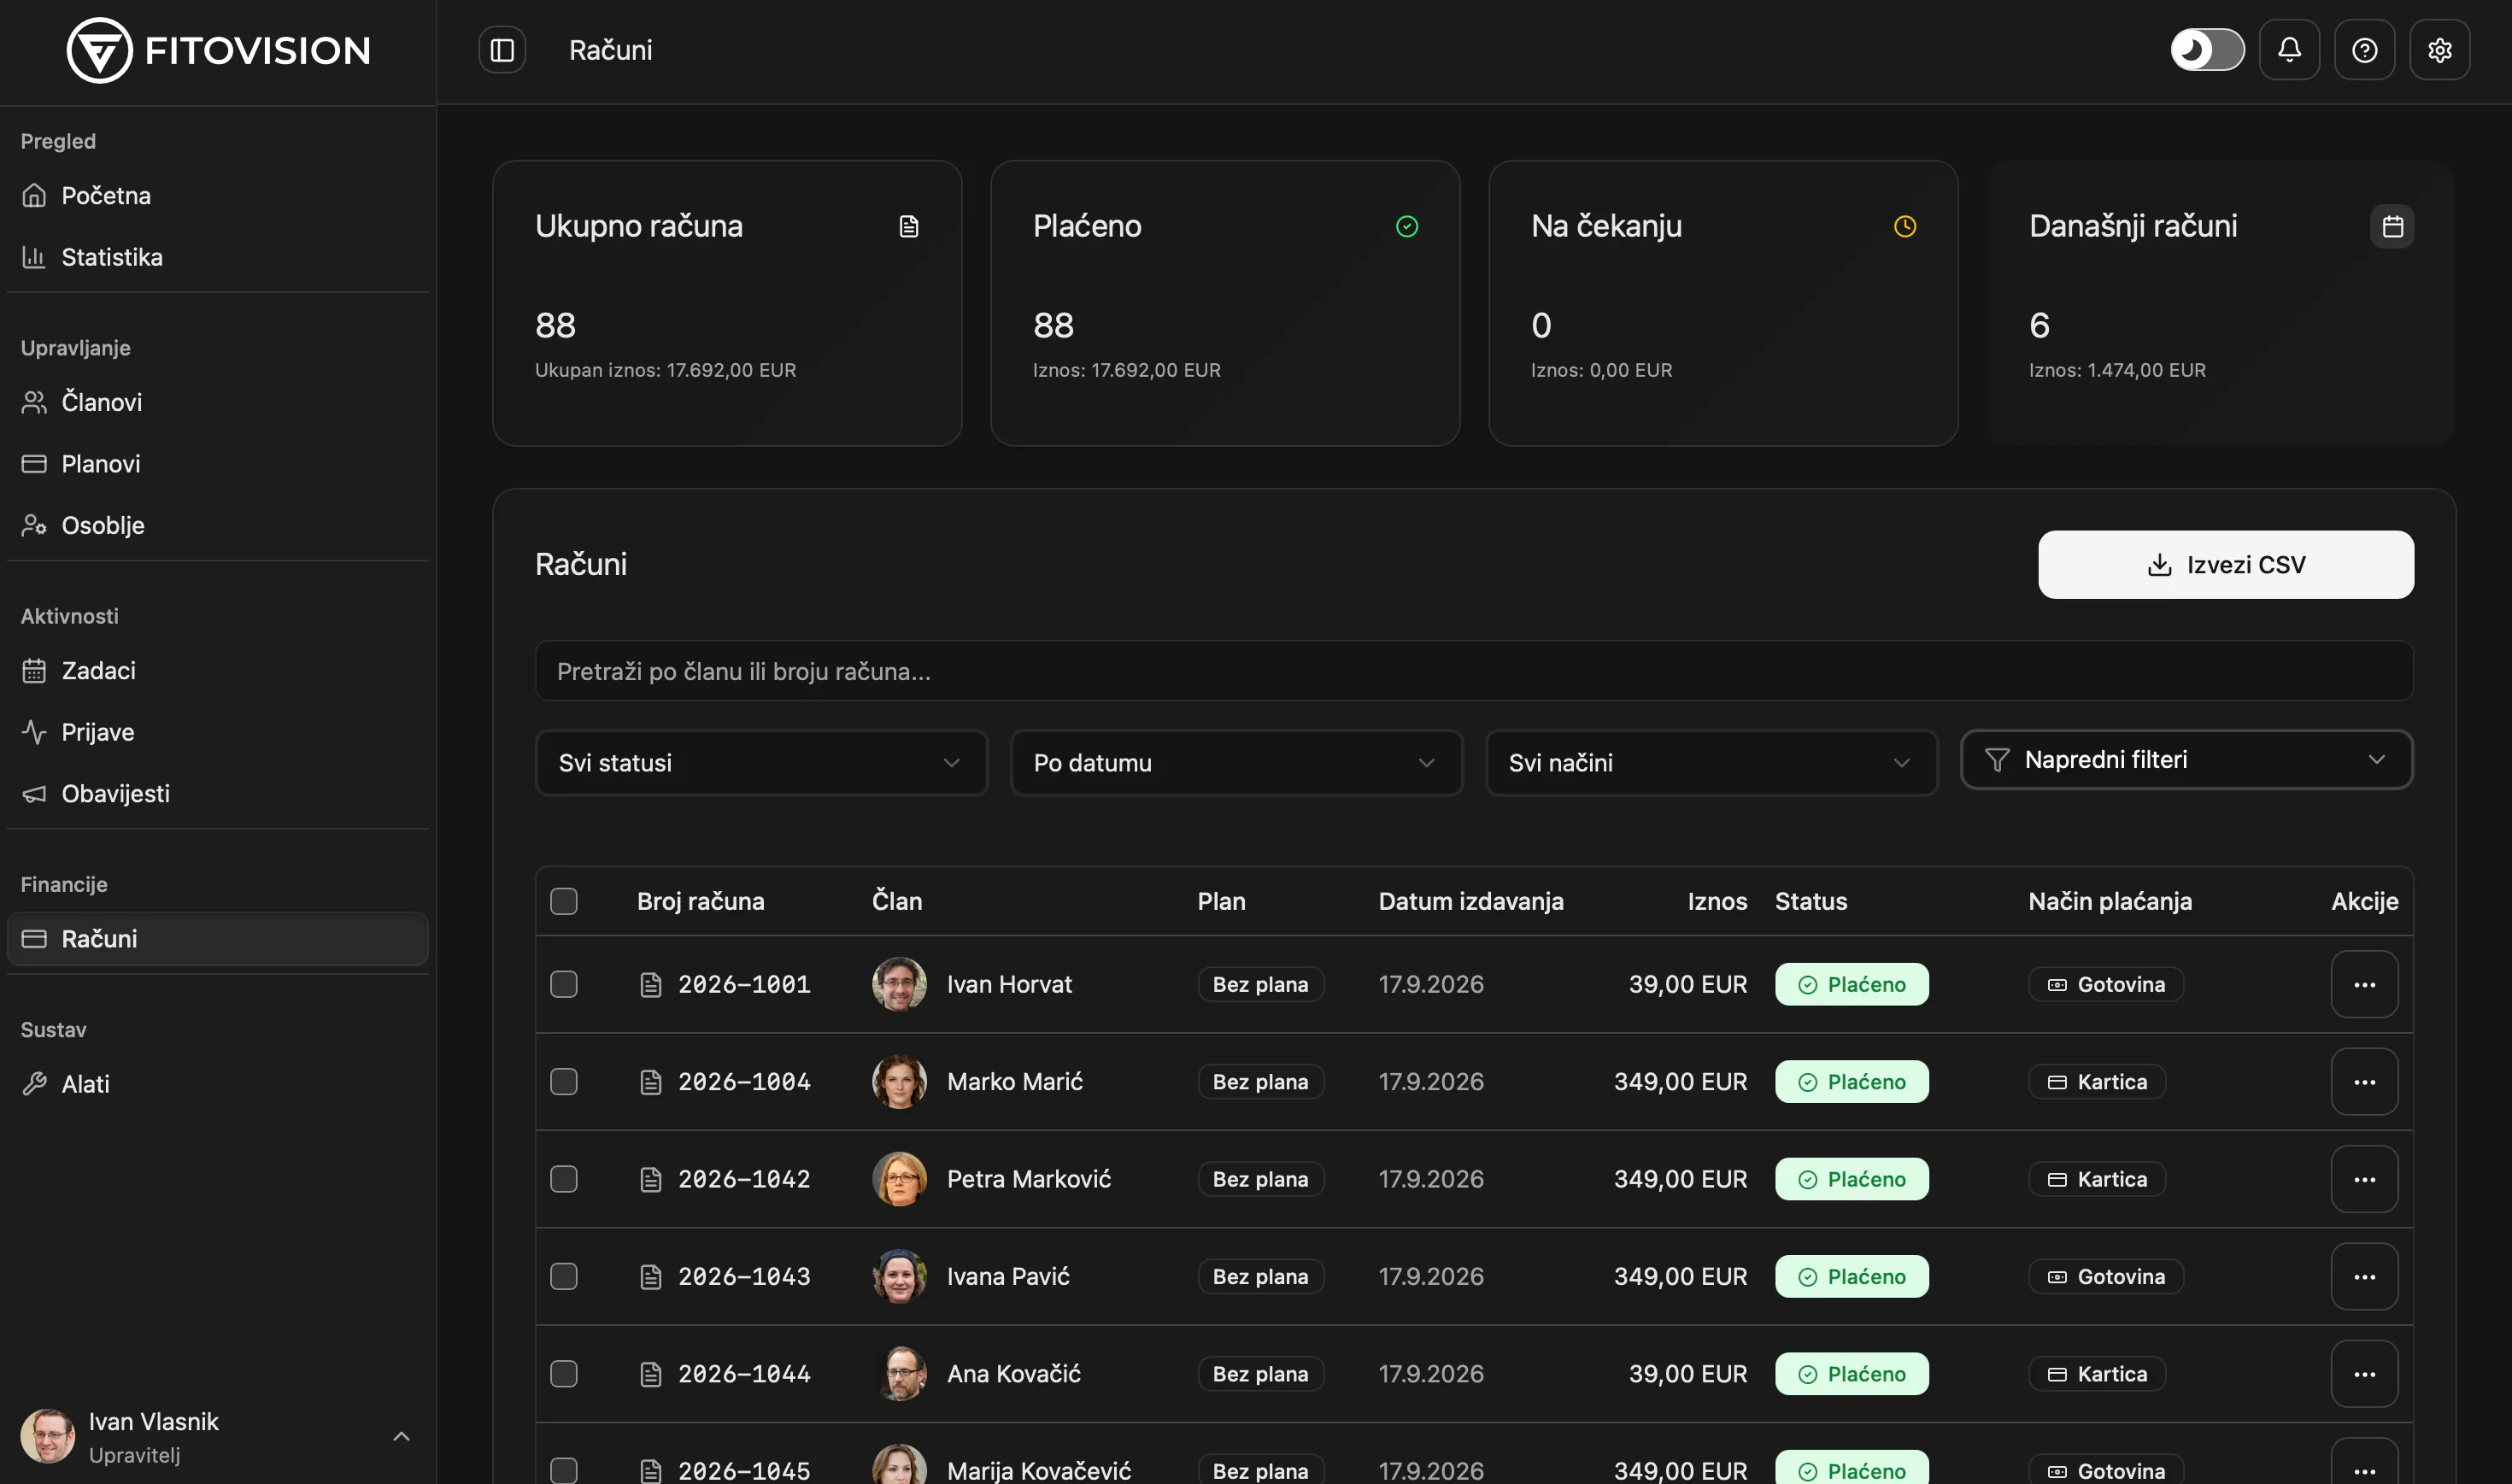
Task: Open Obavijesti in sidebar
Action: 218,793
